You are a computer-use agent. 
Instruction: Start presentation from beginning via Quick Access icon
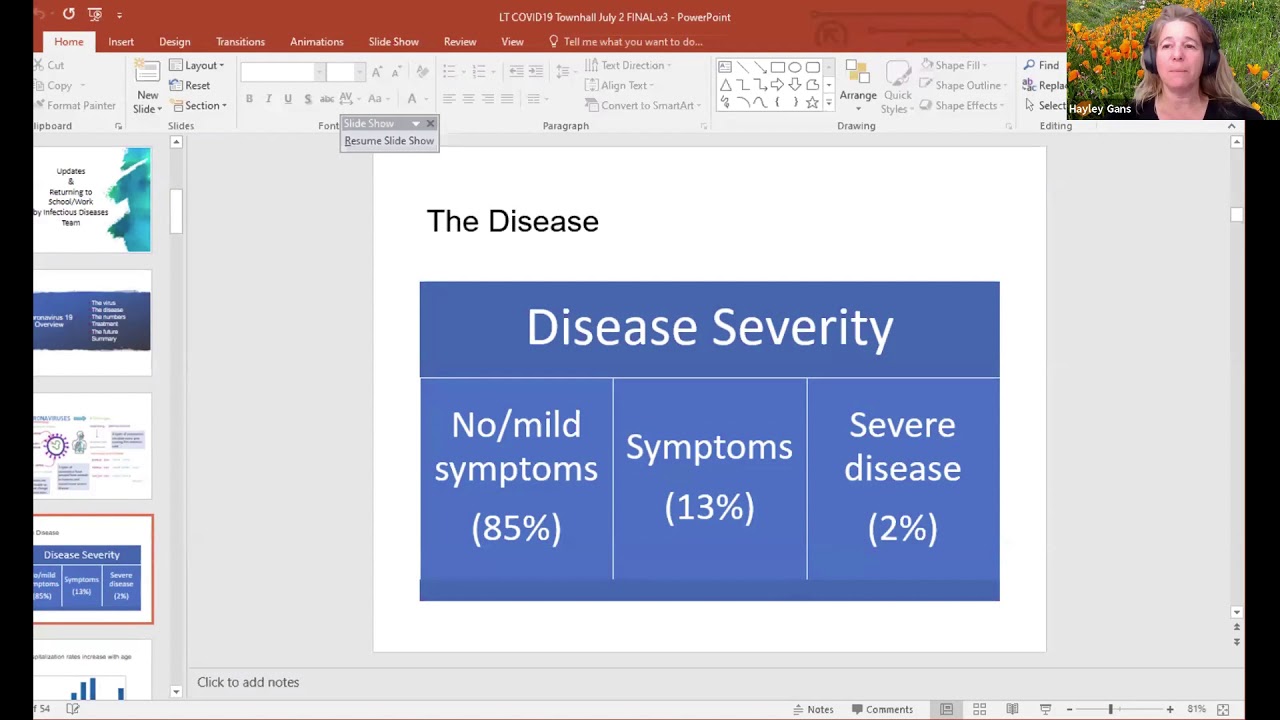click(x=95, y=14)
